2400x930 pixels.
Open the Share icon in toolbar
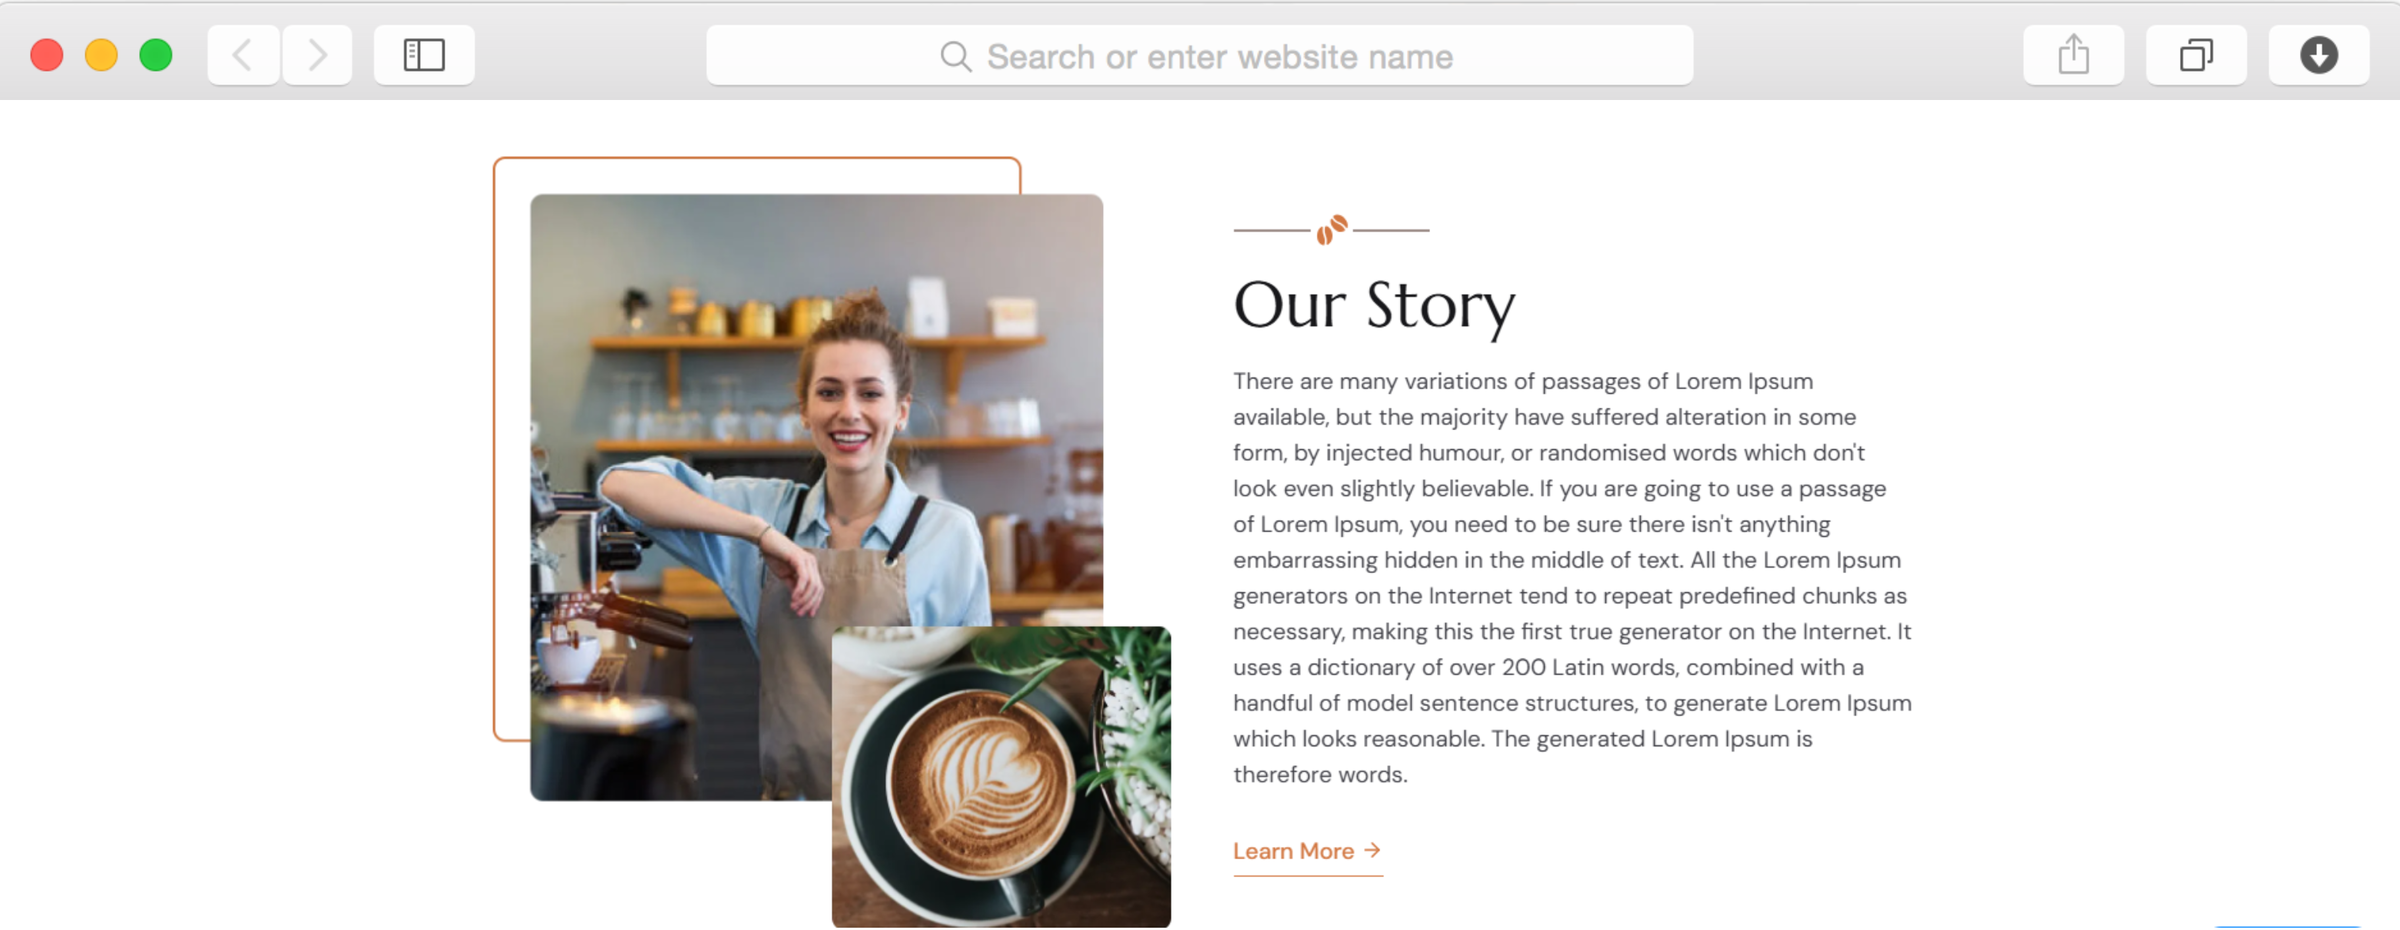coord(2073,55)
